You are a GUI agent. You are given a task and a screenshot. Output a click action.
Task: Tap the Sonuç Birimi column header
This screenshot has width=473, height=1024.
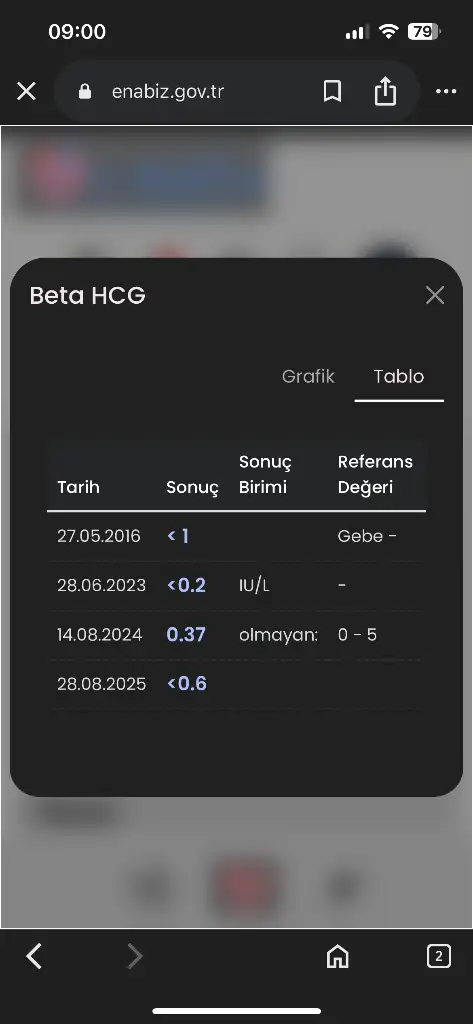(x=265, y=475)
